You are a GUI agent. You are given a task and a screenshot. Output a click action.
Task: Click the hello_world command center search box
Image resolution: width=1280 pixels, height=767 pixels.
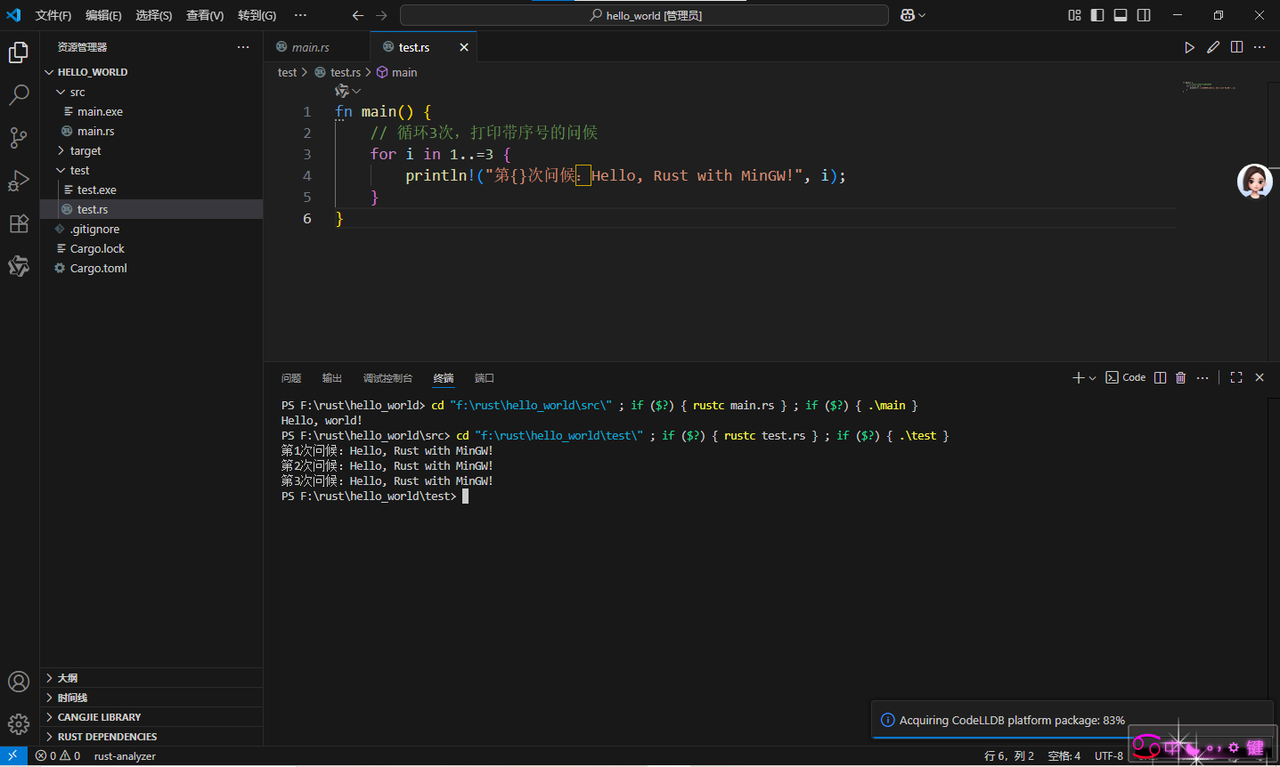pos(644,15)
